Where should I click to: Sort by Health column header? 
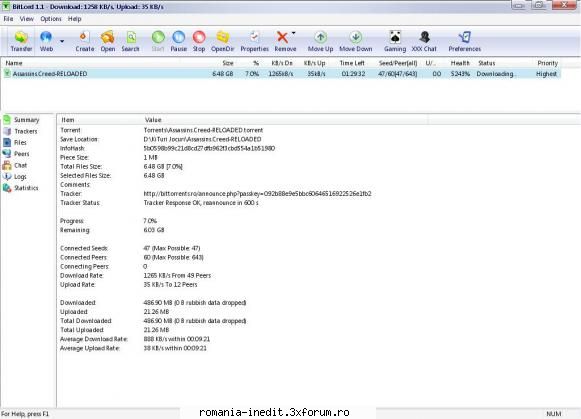coord(460,63)
